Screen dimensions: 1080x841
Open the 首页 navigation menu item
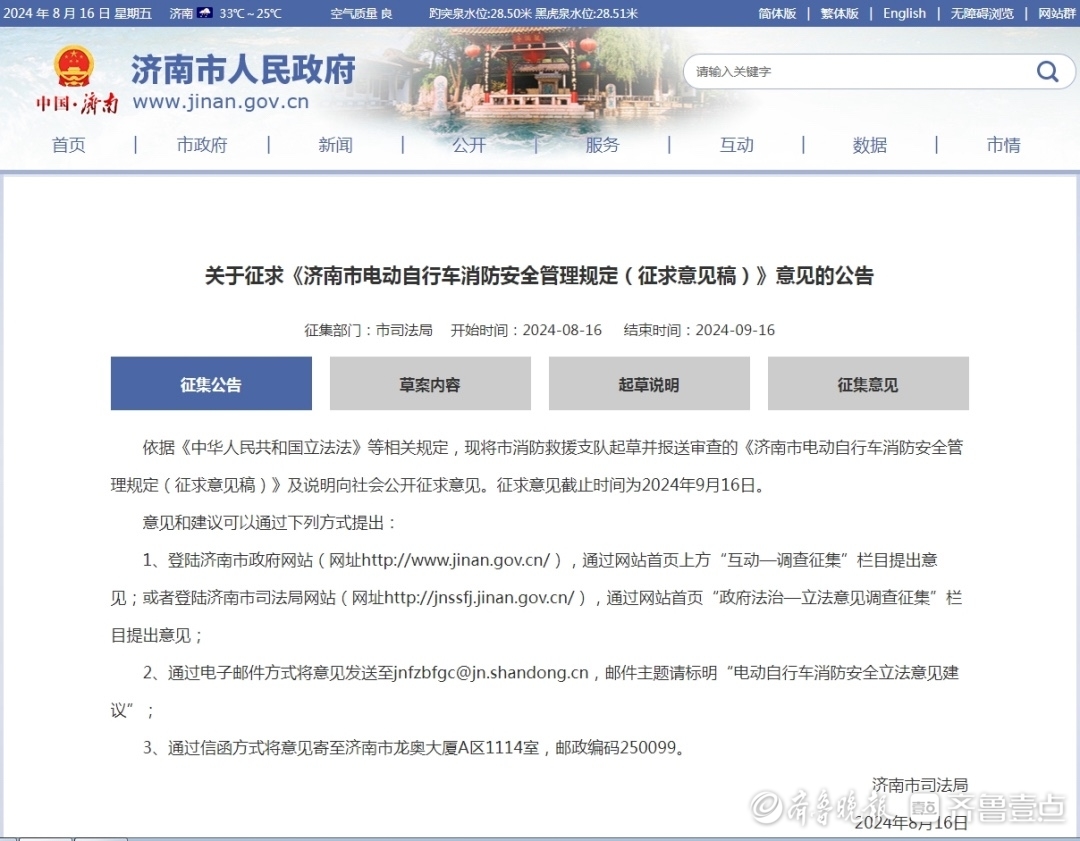pos(69,145)
